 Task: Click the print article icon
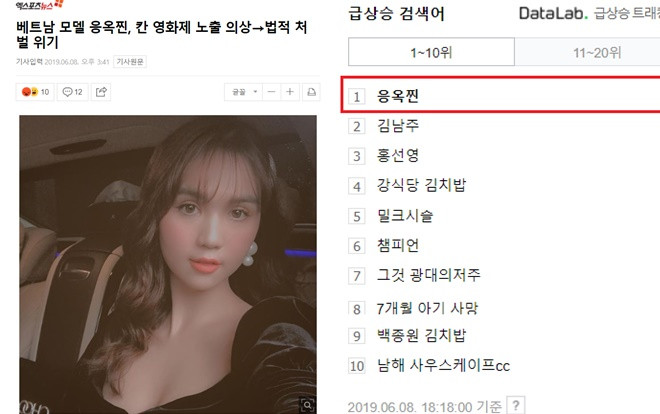tap(311, 92)
